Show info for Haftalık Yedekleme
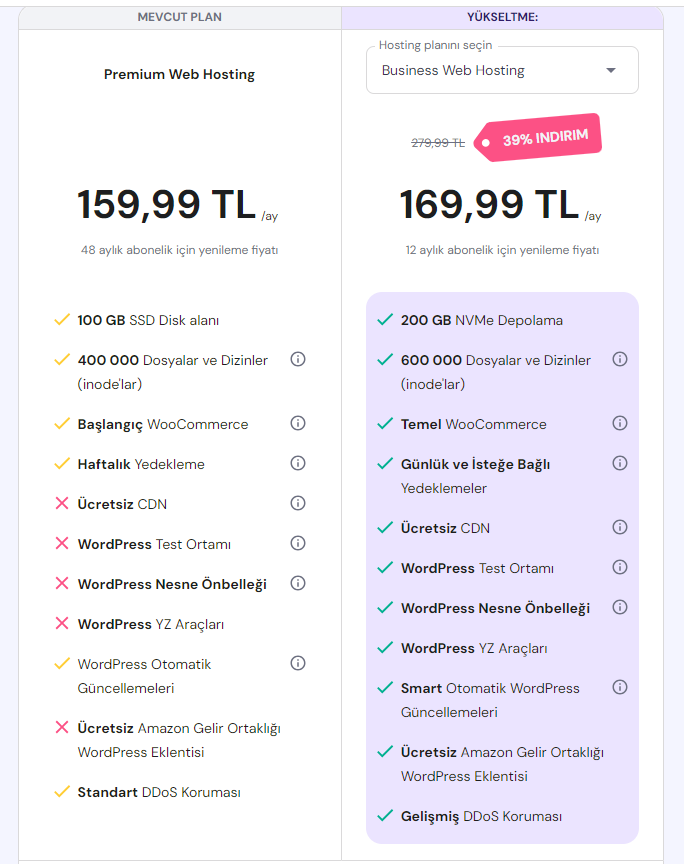 (x=298, y=463)
